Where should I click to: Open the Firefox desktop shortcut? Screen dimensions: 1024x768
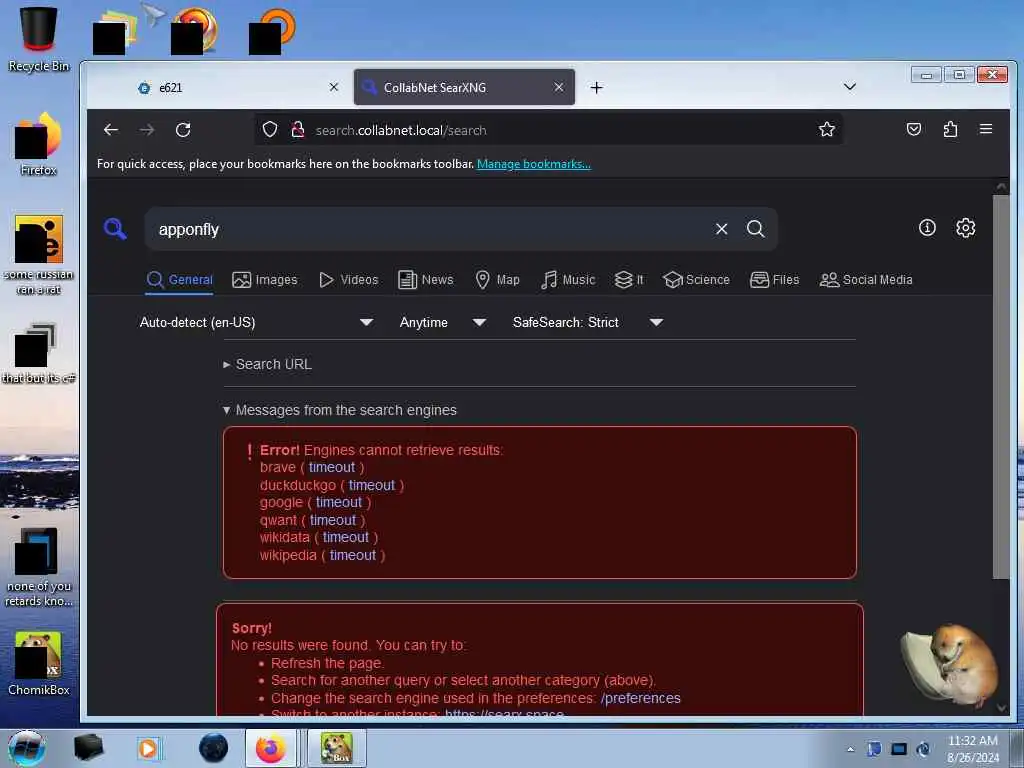(x=39, y=144)
